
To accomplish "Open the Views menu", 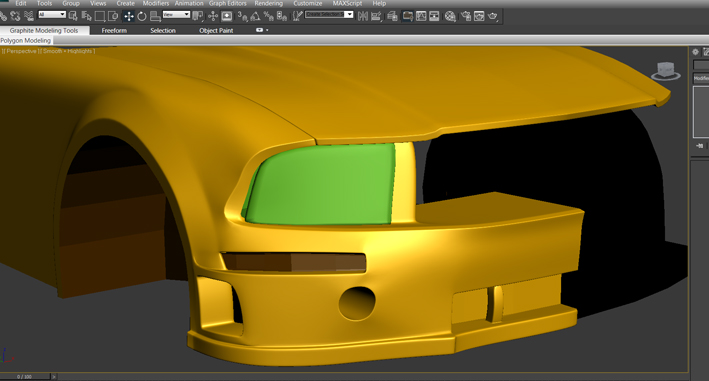I will point(98,3).
